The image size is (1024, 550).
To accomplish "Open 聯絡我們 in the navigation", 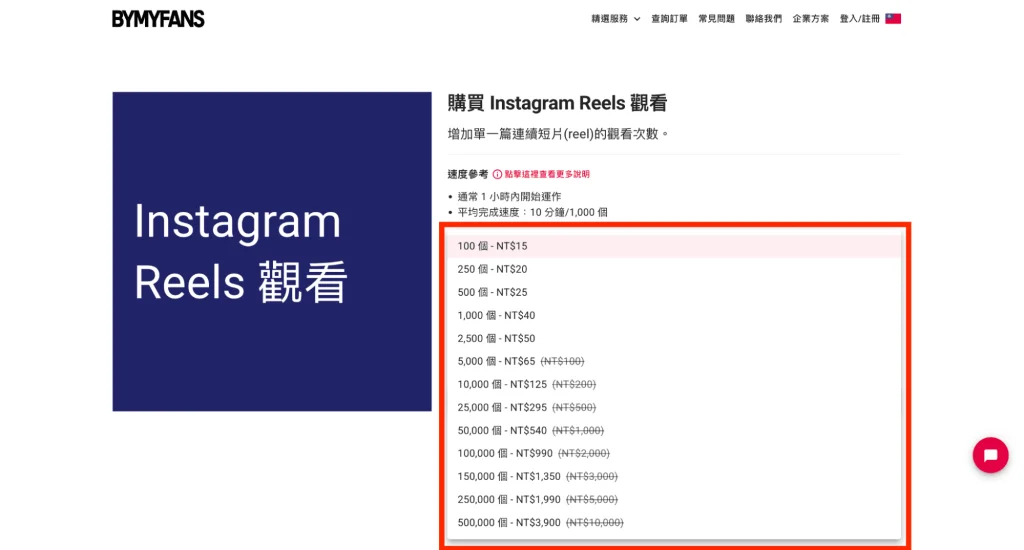I will tap(763, 19).
